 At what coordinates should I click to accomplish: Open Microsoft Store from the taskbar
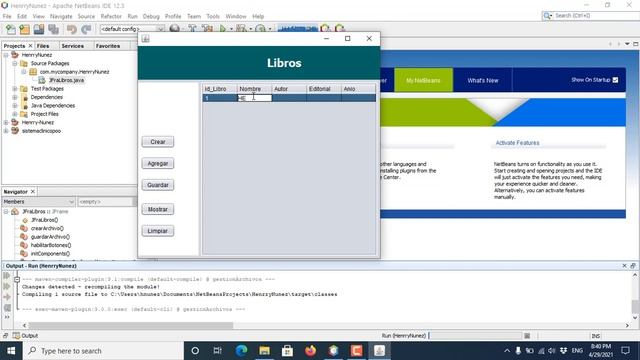(287, 351)
